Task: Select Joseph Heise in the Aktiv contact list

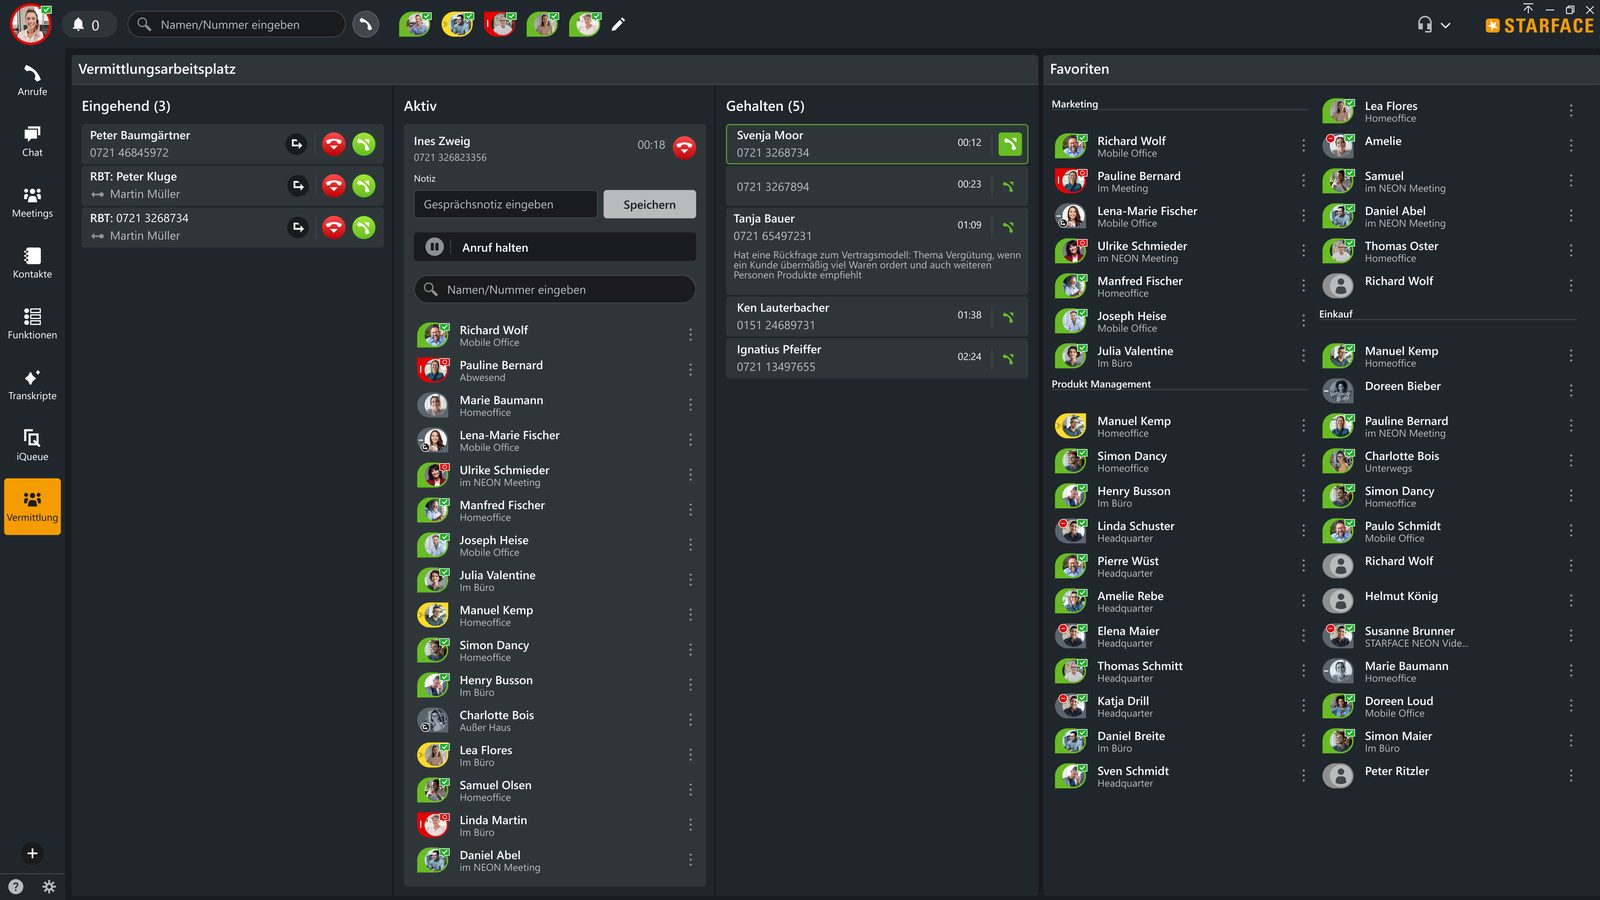Action: (555, 545)
